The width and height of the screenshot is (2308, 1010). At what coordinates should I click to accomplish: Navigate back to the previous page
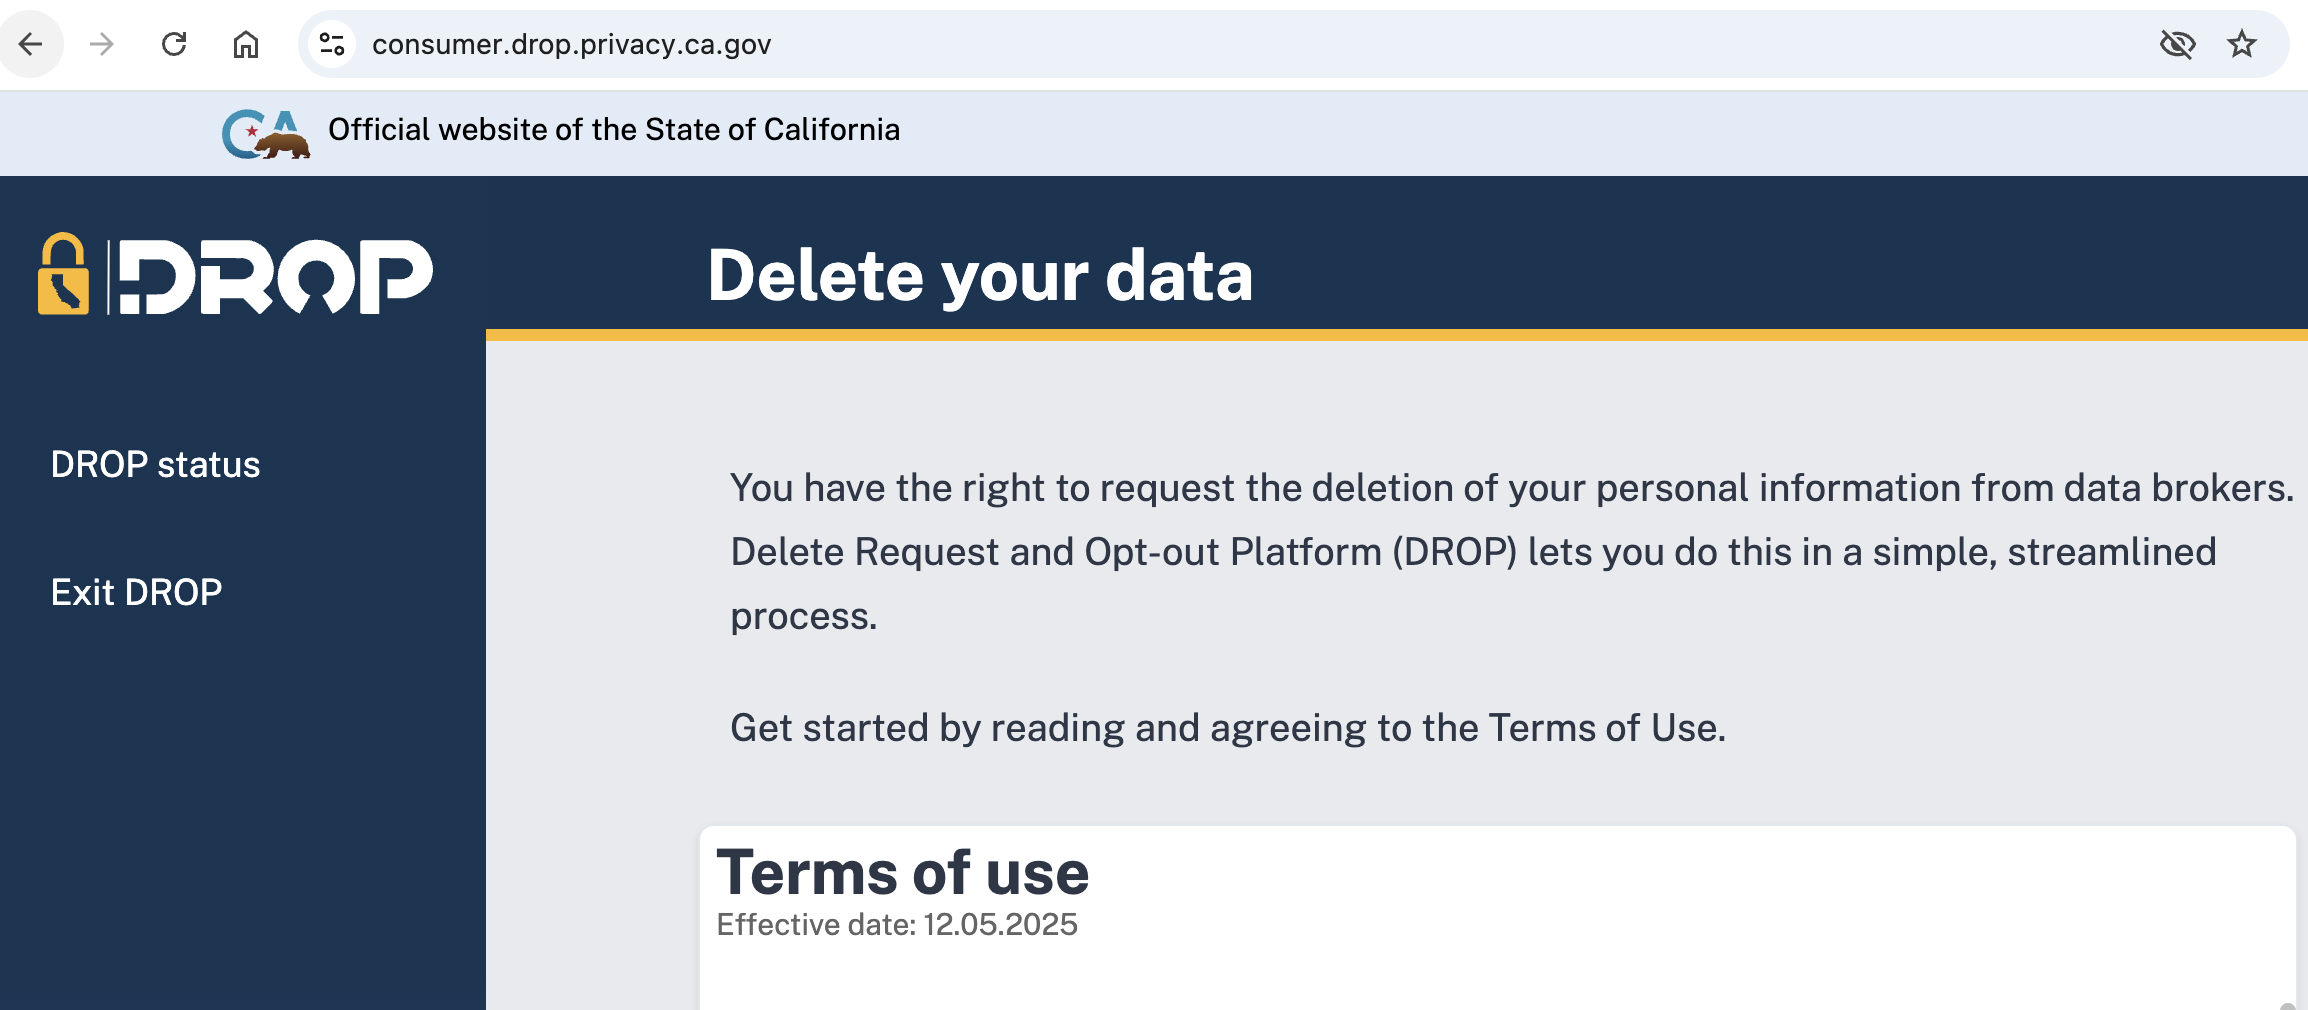pos(31,44)
